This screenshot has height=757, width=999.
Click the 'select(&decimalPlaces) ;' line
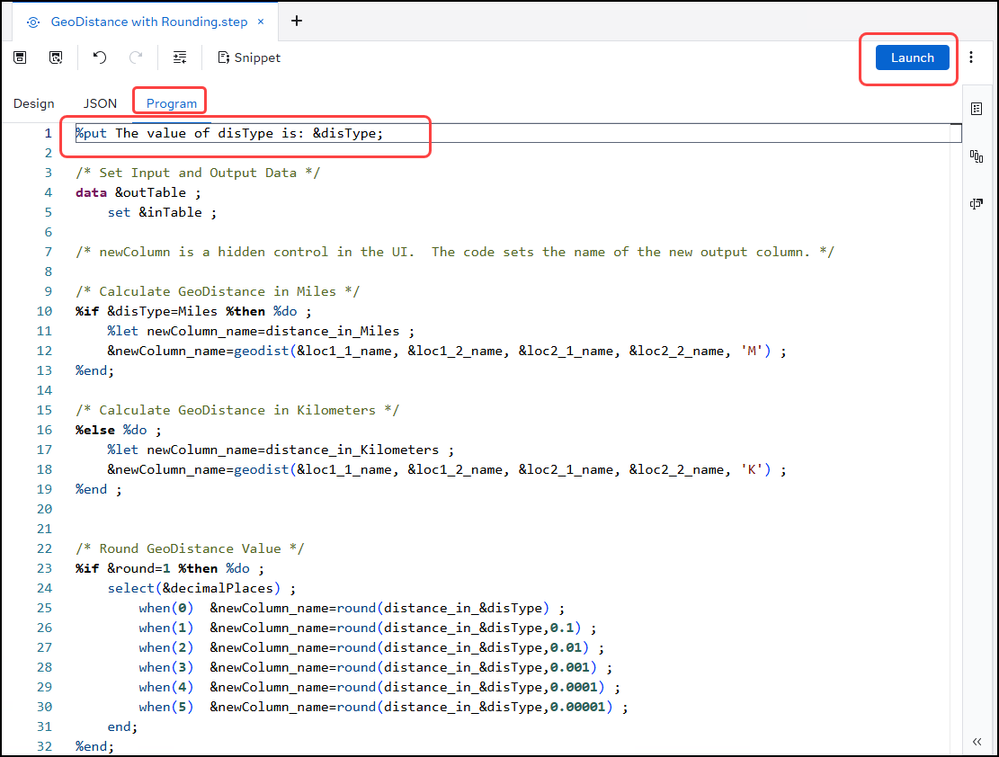(201, 588)
